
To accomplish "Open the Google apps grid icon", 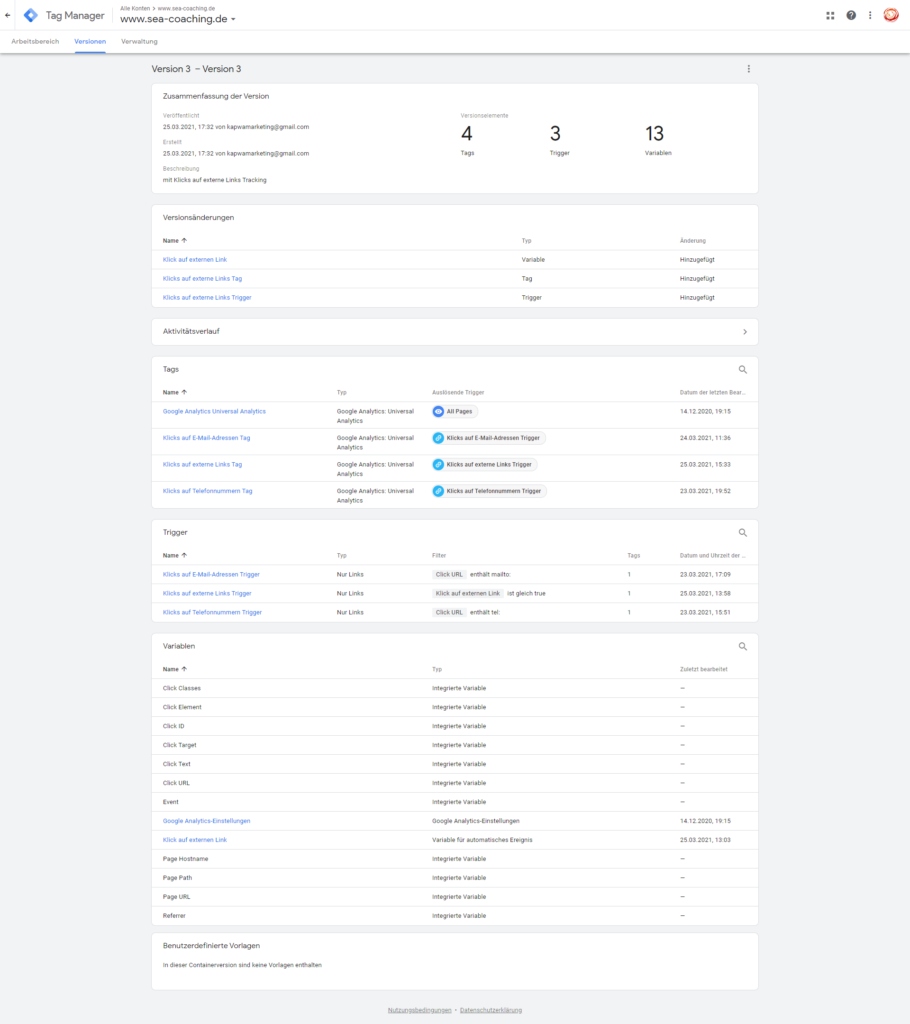I will click(x=830, y=15).
